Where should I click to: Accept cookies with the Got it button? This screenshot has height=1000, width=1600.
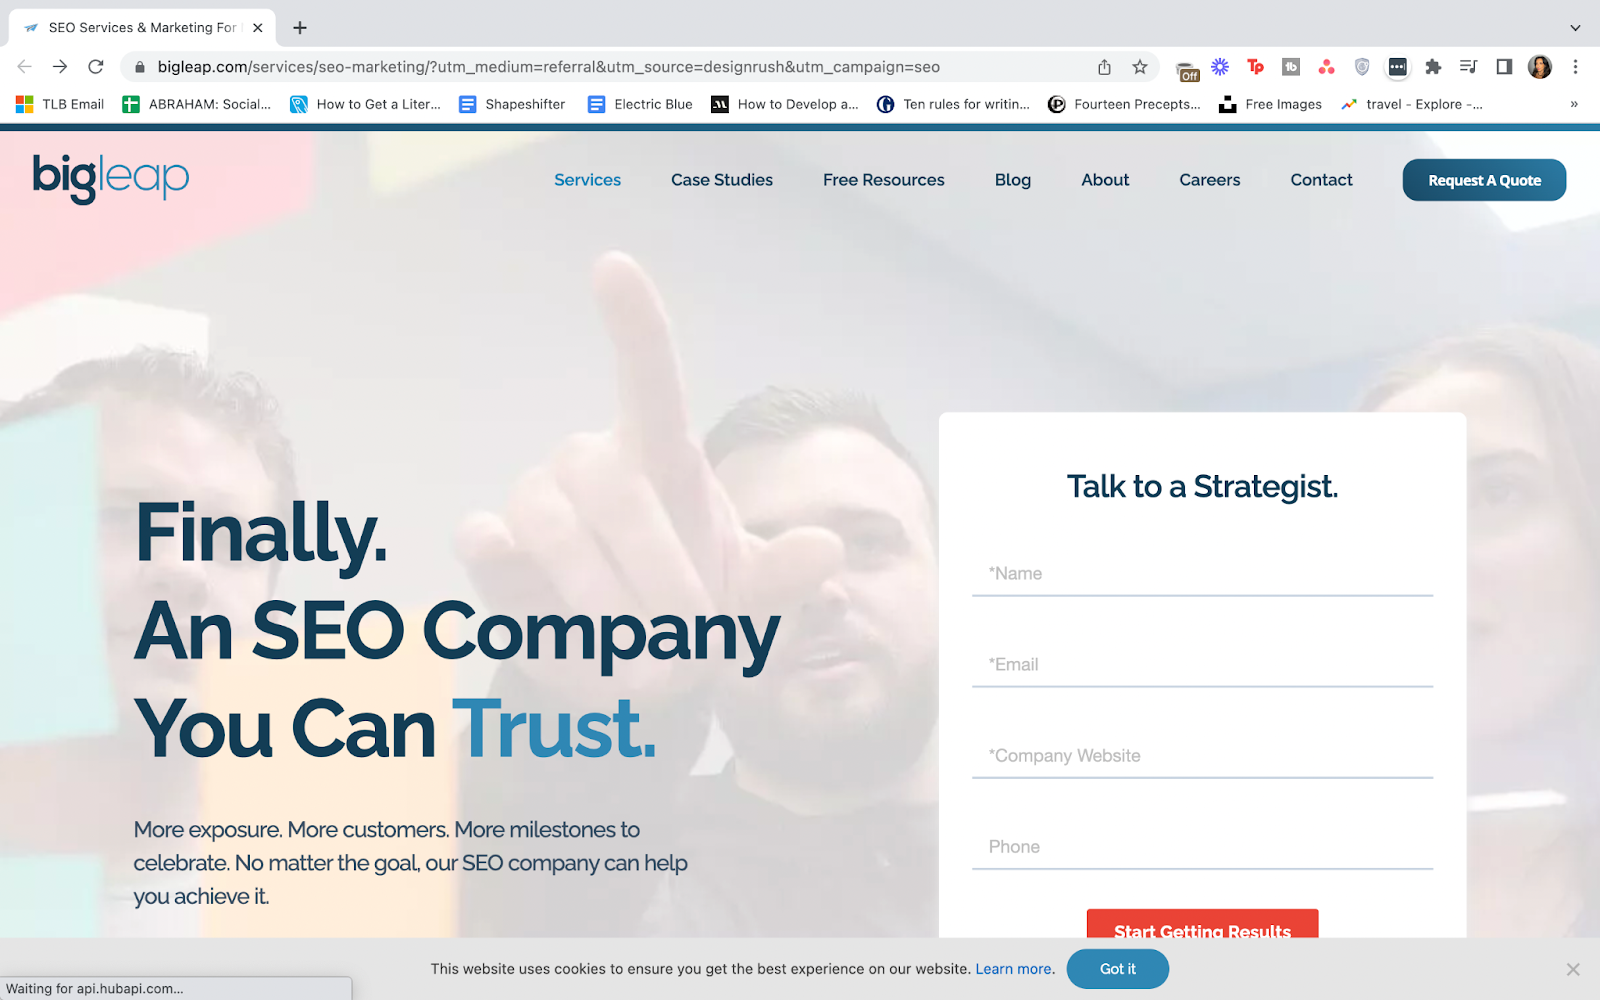click(1118, 969)
